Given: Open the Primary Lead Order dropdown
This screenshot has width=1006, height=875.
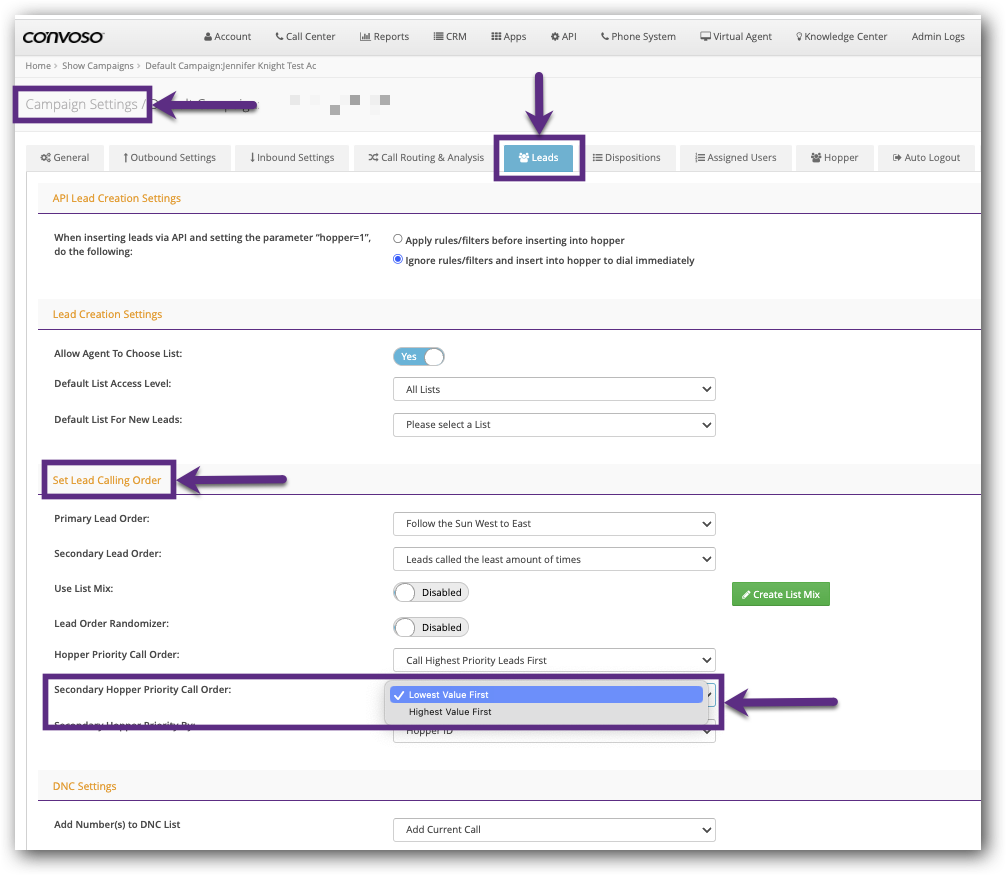Looking at the screenshot, I should pyautogui.click(x=554, y=523).
